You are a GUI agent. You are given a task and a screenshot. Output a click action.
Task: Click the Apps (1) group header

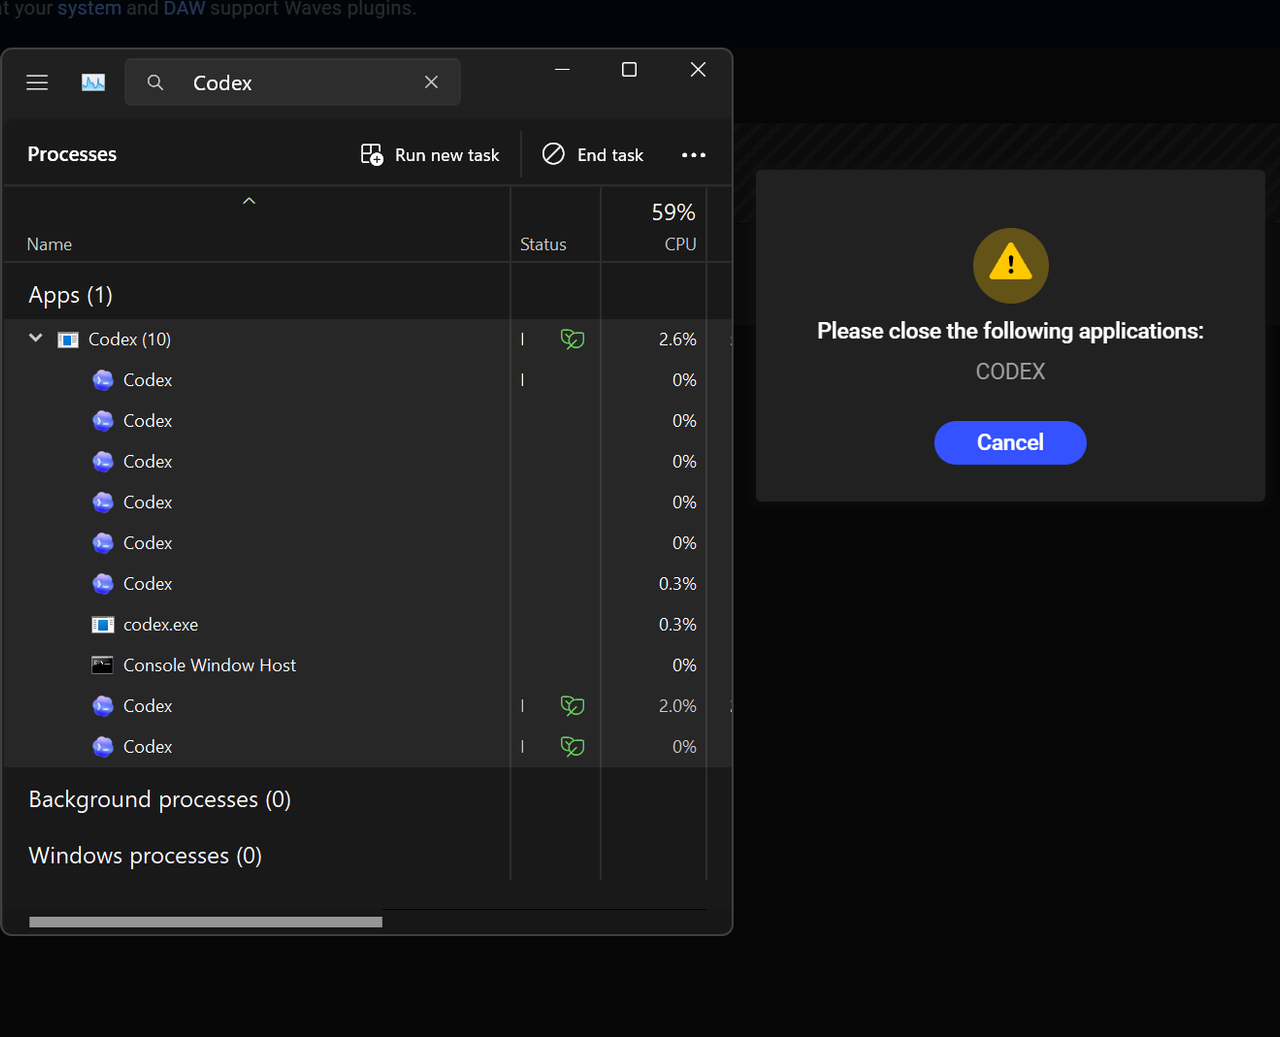[70, 295]
